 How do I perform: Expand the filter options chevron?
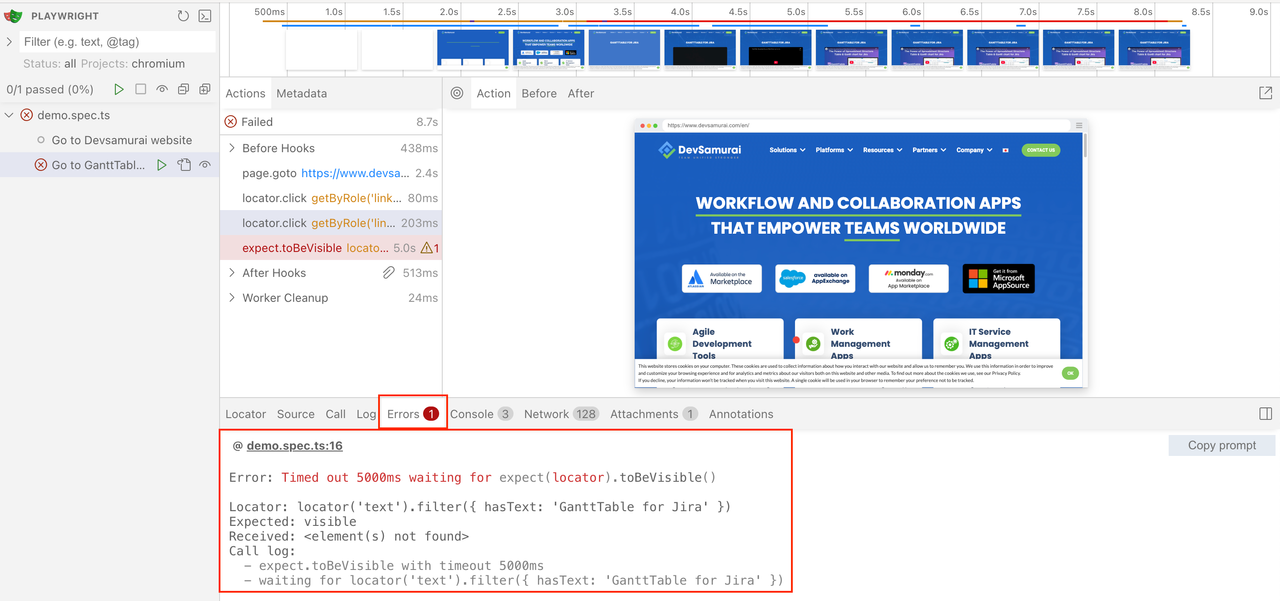click(10, 42)
